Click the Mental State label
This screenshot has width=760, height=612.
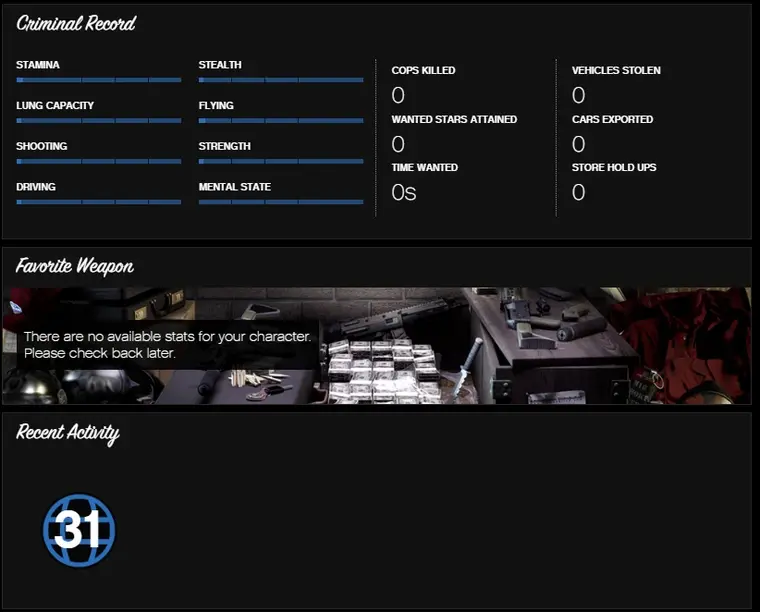[235, 187]
